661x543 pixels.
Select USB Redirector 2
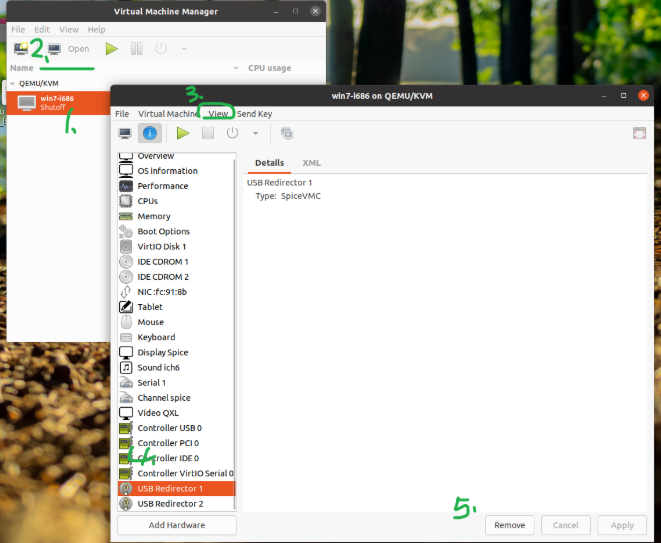click(176, 504)
